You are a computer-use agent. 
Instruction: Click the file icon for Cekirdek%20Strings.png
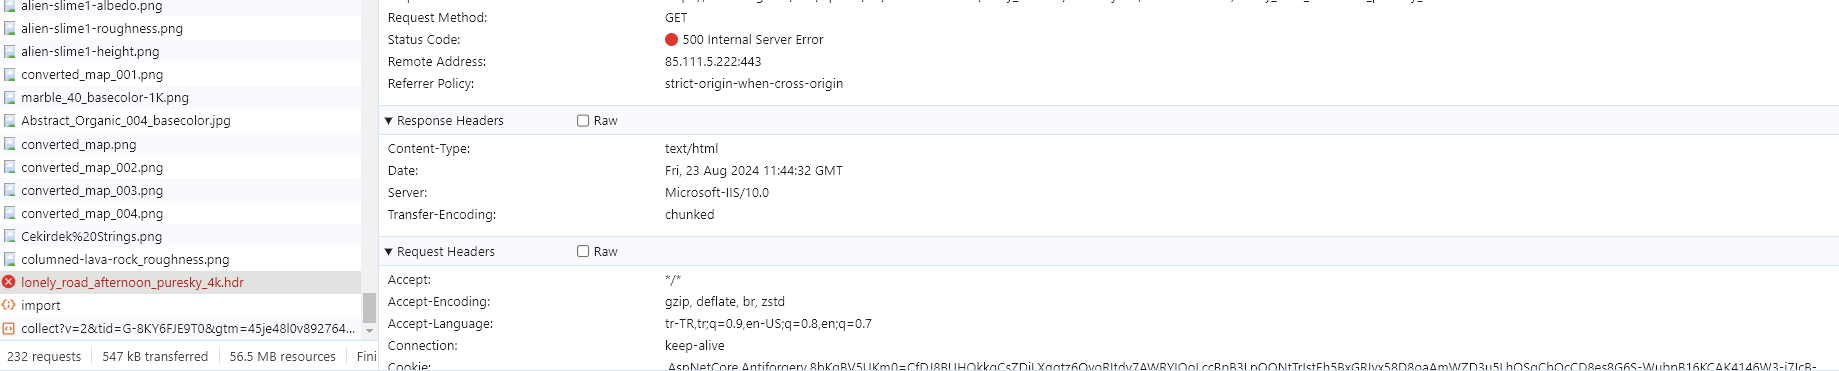tap(9, 236)
